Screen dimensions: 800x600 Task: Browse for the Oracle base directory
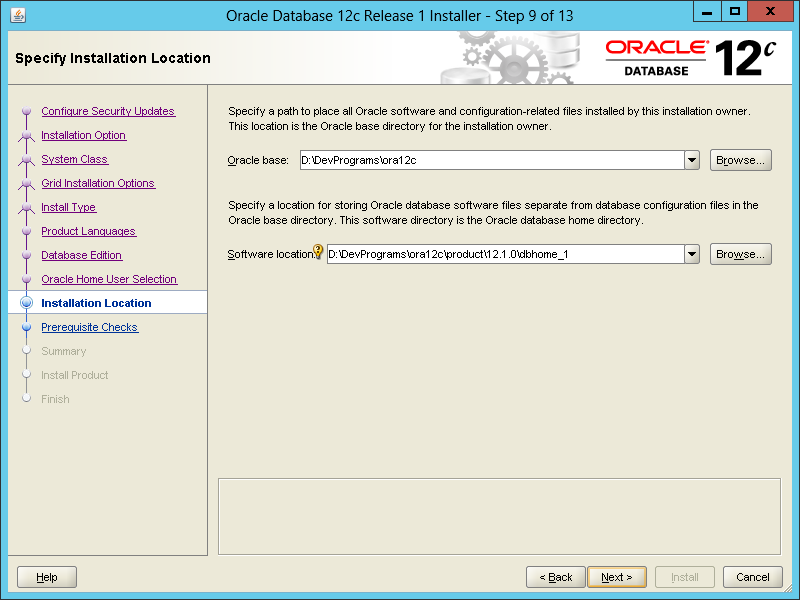740,160
